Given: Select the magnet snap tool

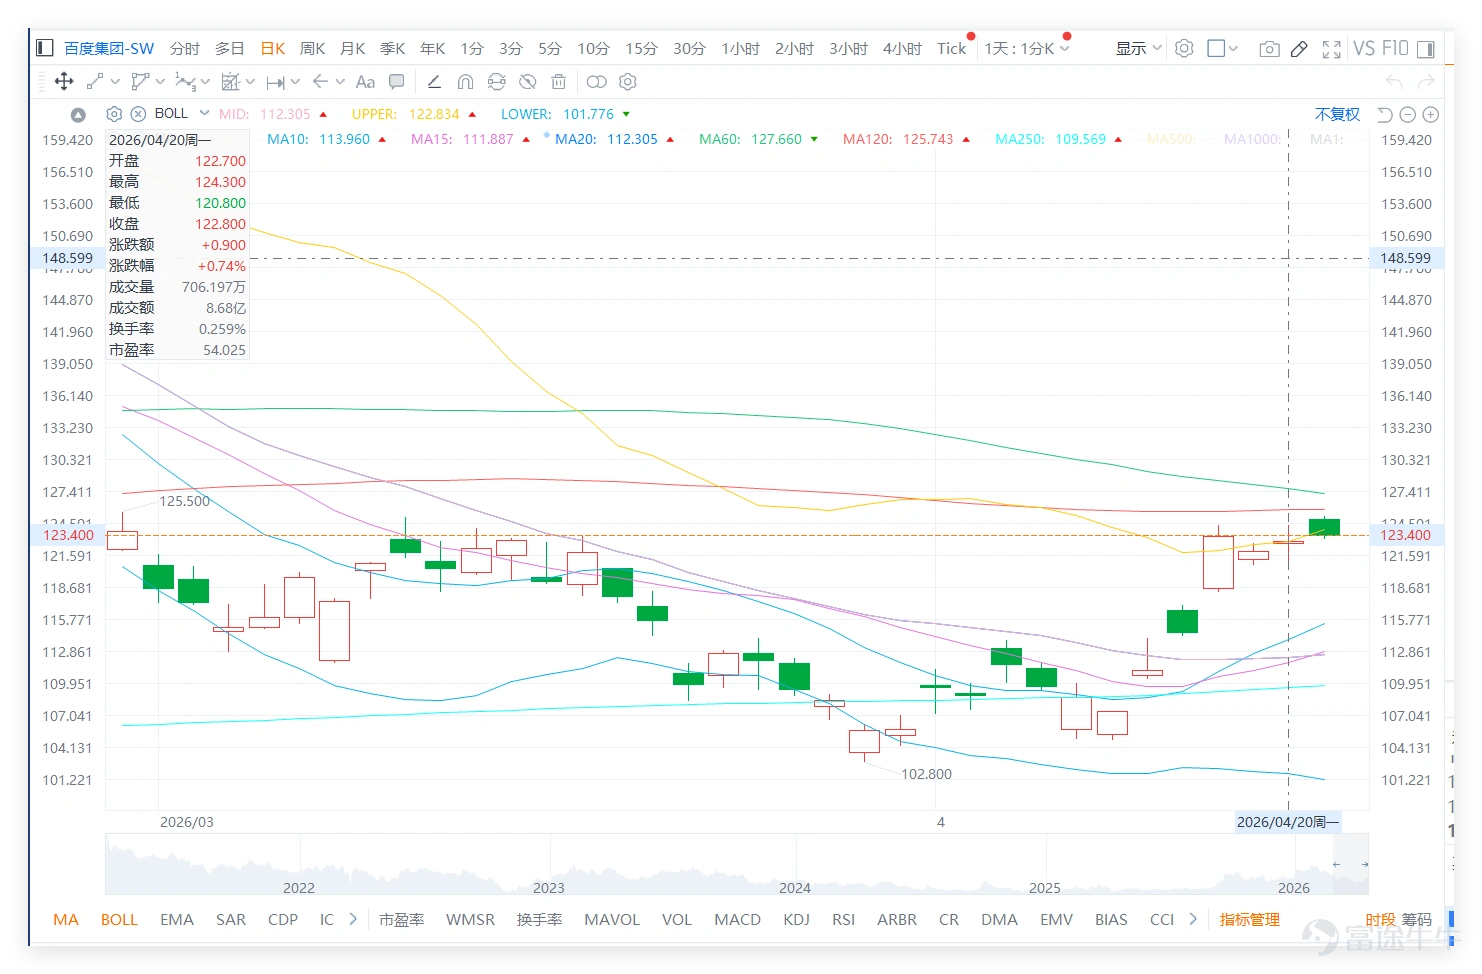Looking at the screenshot, I should tap(465, 82).
